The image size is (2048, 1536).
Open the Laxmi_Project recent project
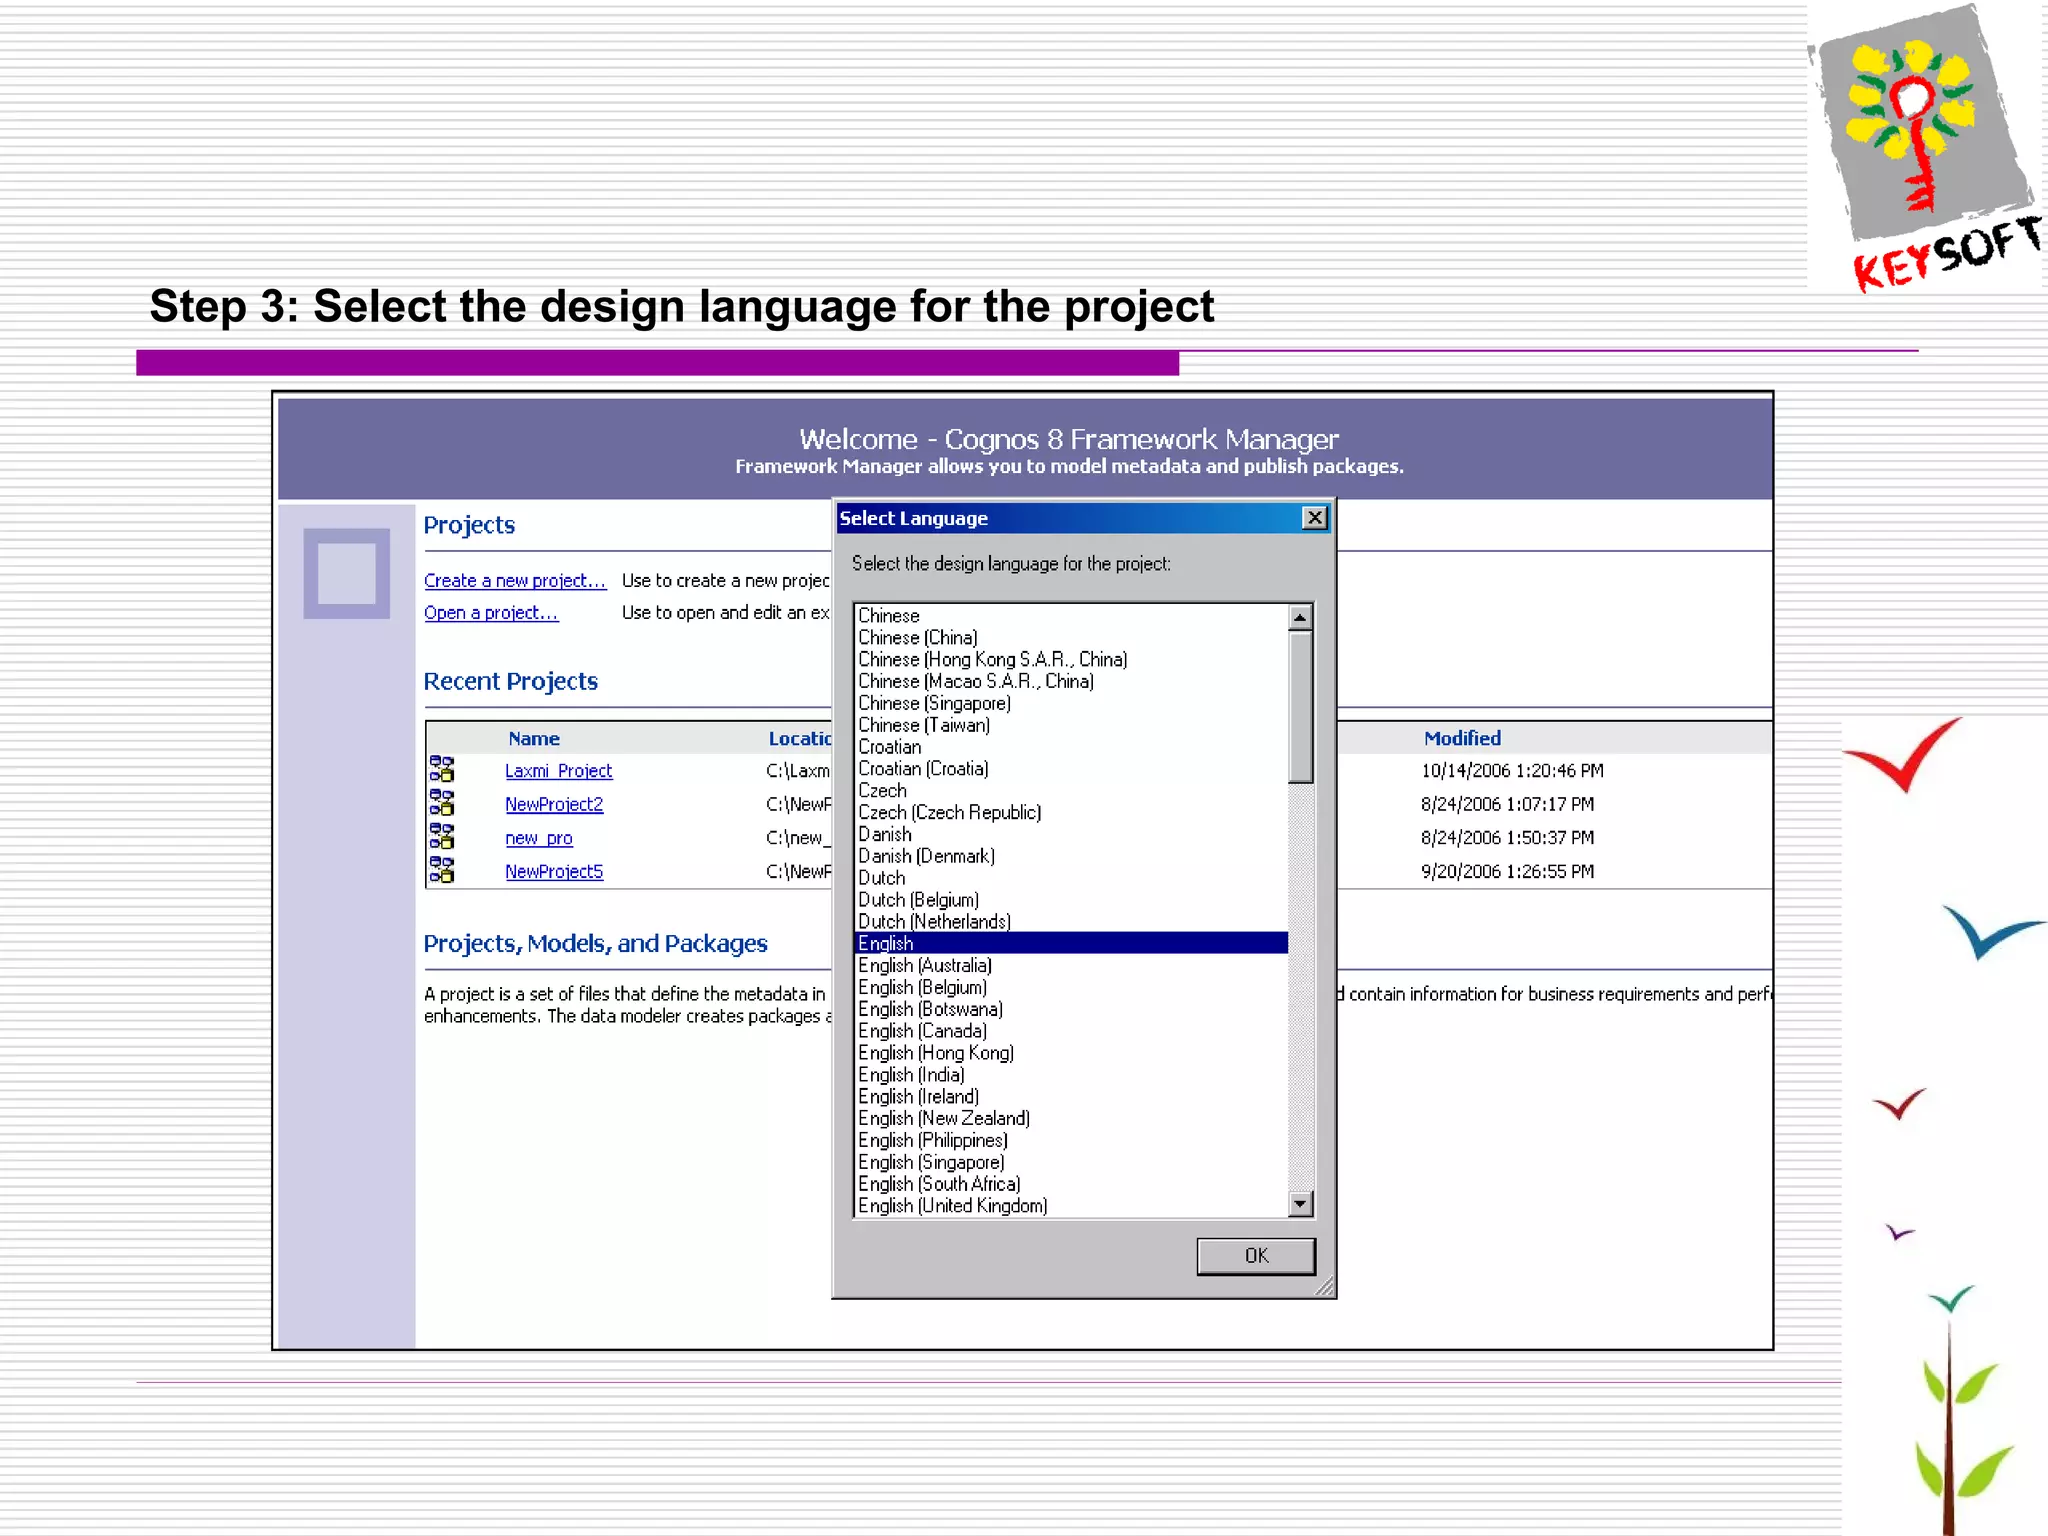tap(558, 771)
